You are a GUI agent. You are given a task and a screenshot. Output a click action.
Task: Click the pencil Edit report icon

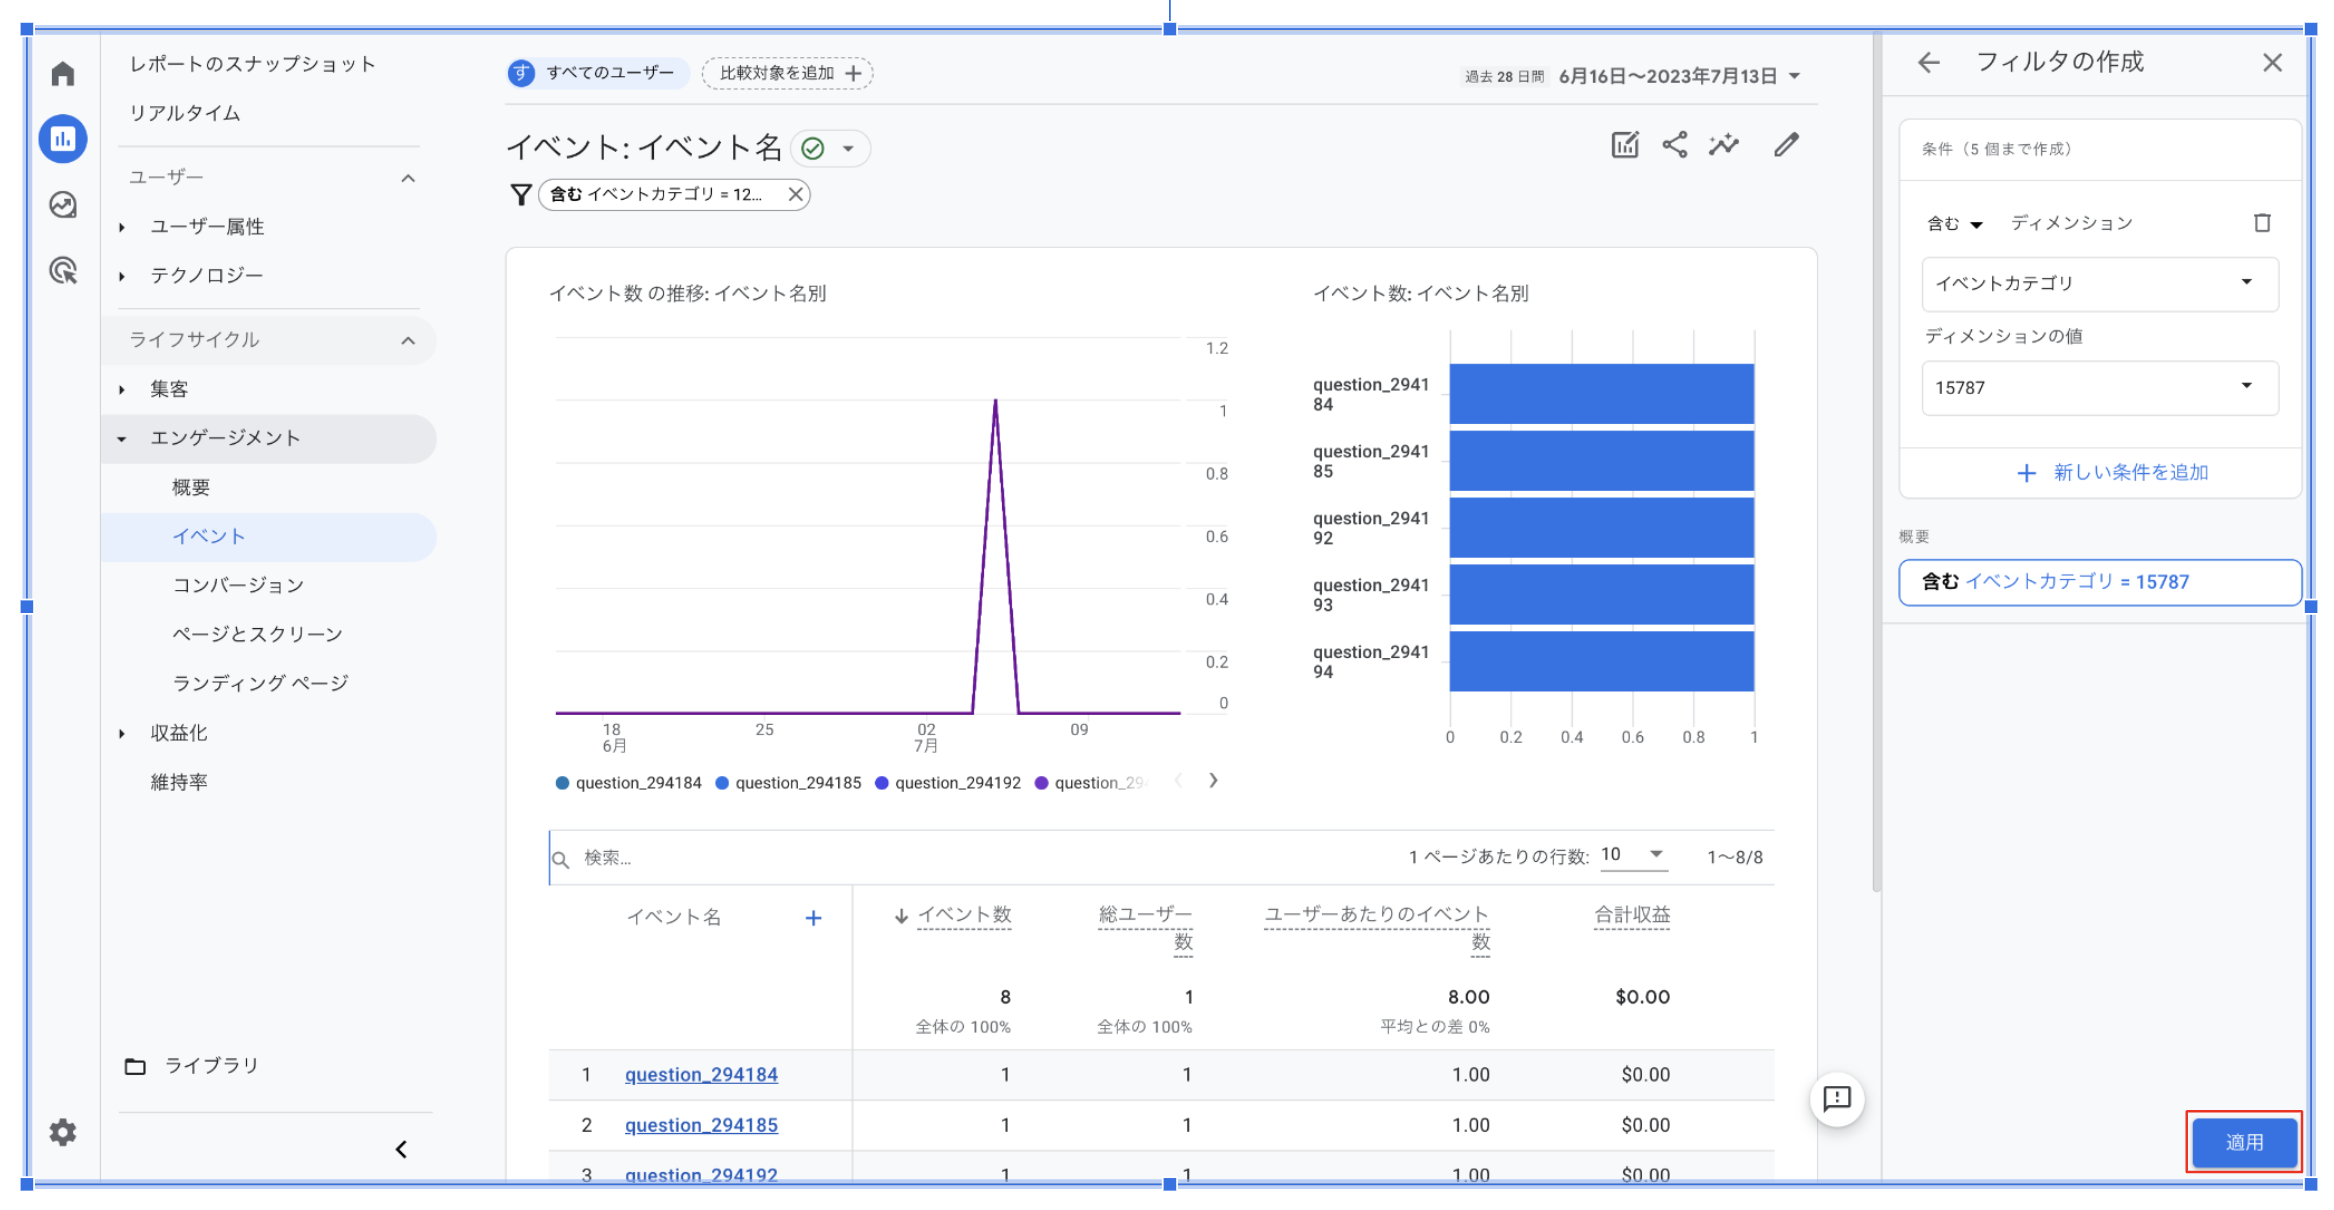pos(1786,145)
